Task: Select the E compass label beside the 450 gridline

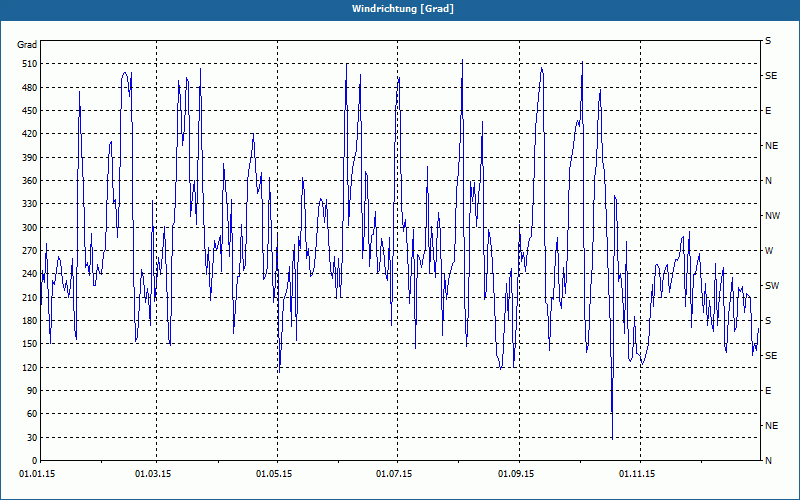Action: click(768, 111)
